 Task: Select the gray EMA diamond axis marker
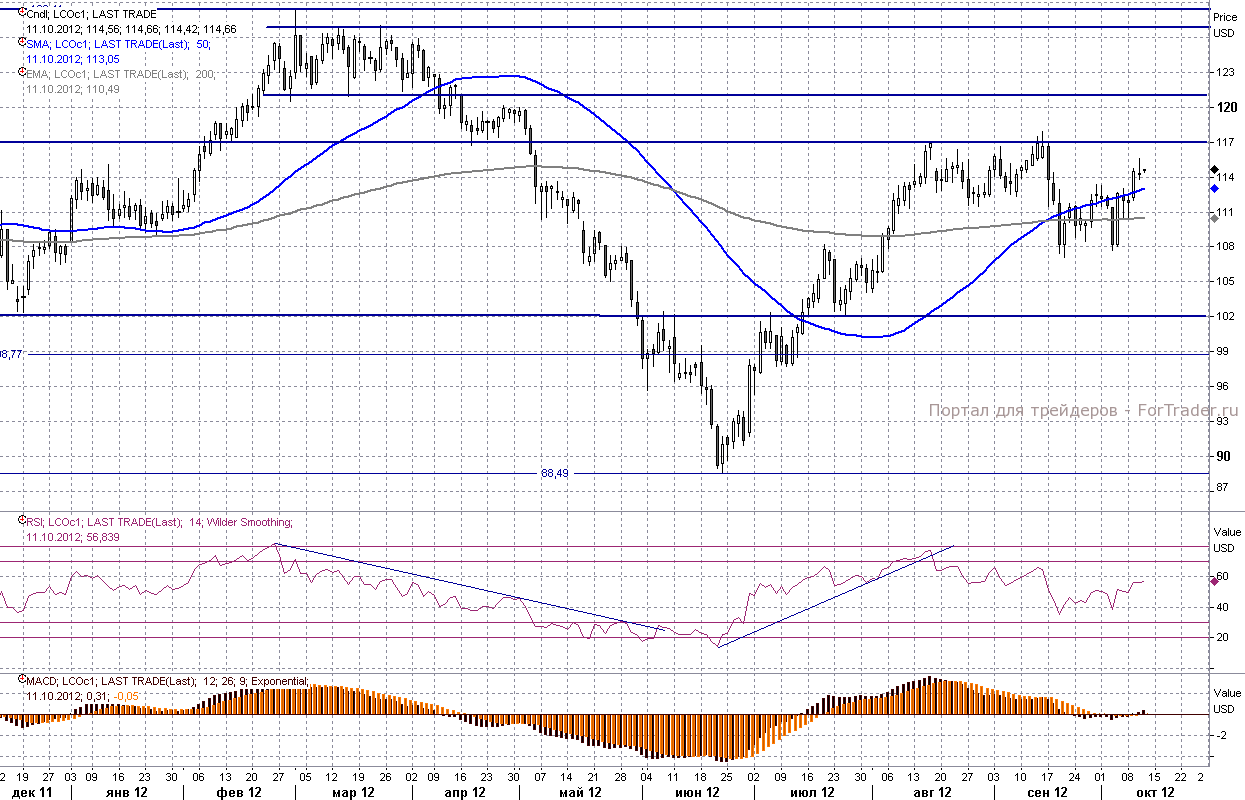pos(1214,217)
